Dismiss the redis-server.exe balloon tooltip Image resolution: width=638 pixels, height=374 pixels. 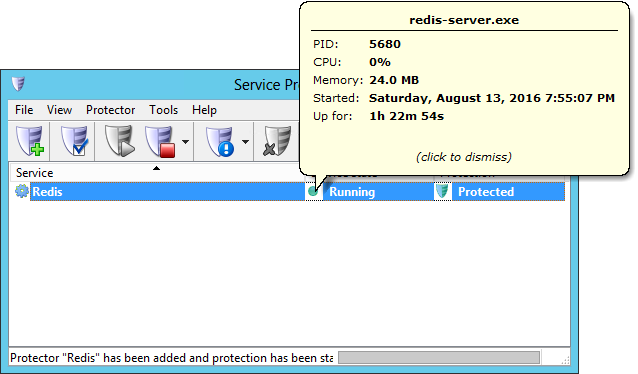point(464,157)
